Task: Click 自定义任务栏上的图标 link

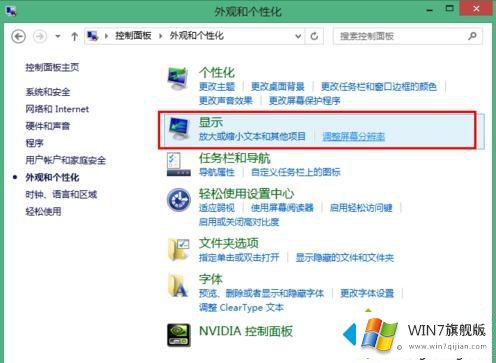Action: point(296,172)
